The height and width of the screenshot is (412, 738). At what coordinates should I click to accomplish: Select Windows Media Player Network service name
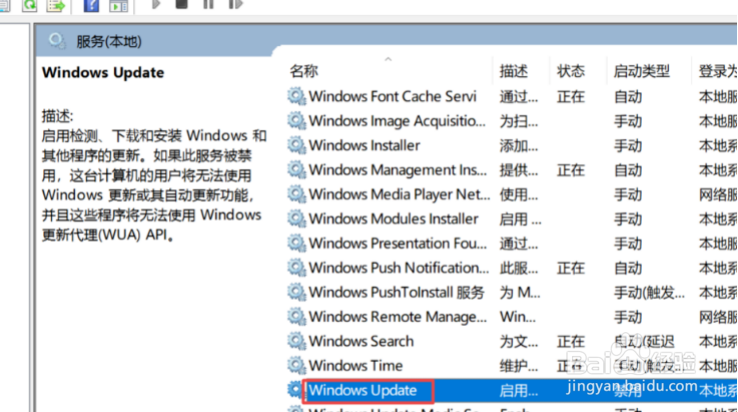[x=399, y=194]
